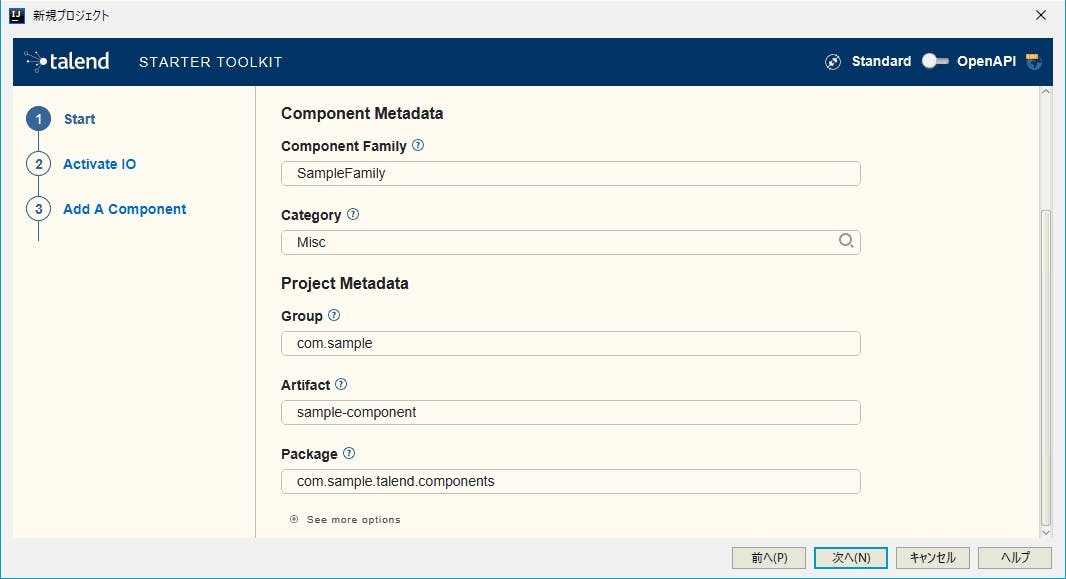
Task: Open the Artifact help icon
Action: click(341, 384)
